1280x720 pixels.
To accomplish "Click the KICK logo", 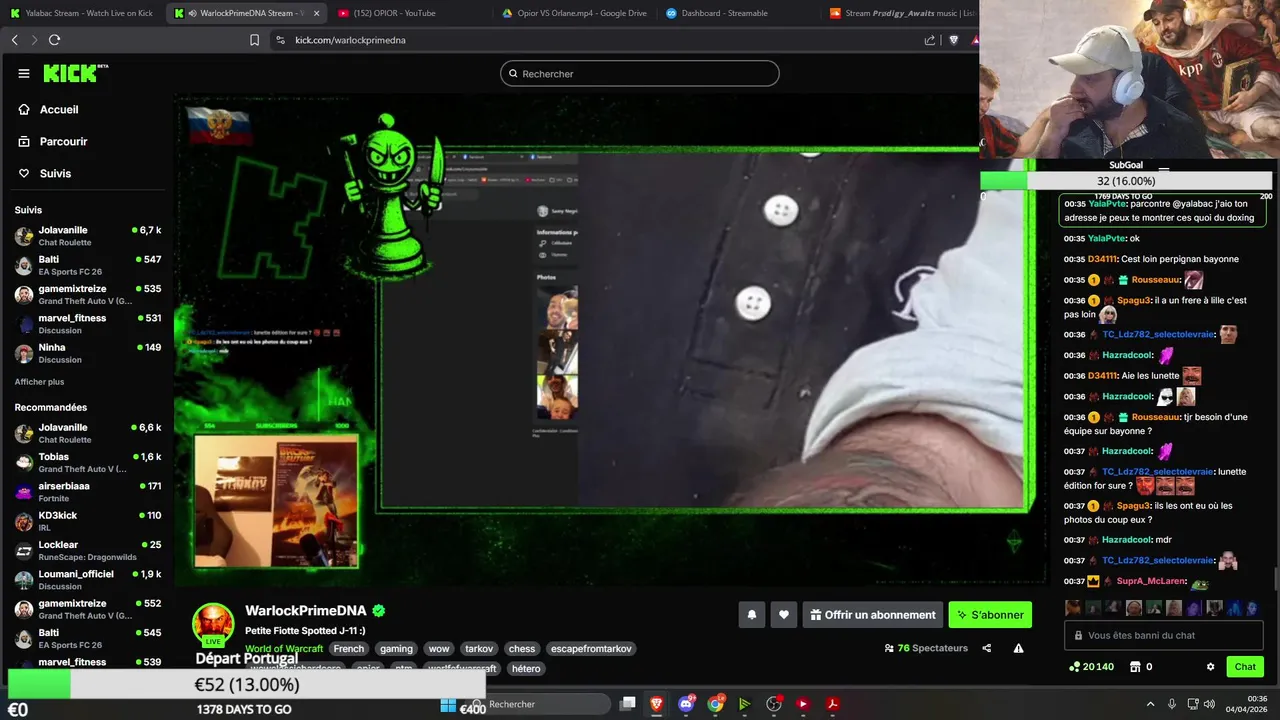I will pos(75,73).
